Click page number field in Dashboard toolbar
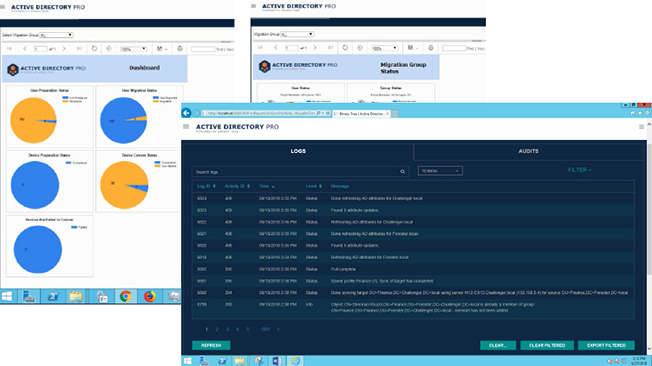This screenshot has width=652, height=366. coord(40,49)
